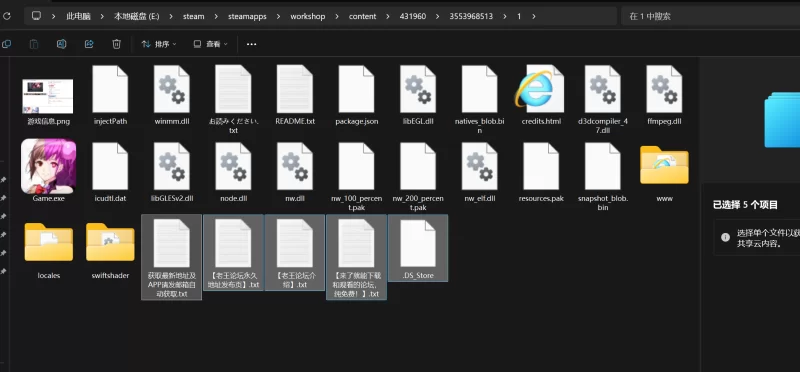This screenshot has width=800, height=372.
Task: Click the refresh button beside address bar
Action: (7, 16)
